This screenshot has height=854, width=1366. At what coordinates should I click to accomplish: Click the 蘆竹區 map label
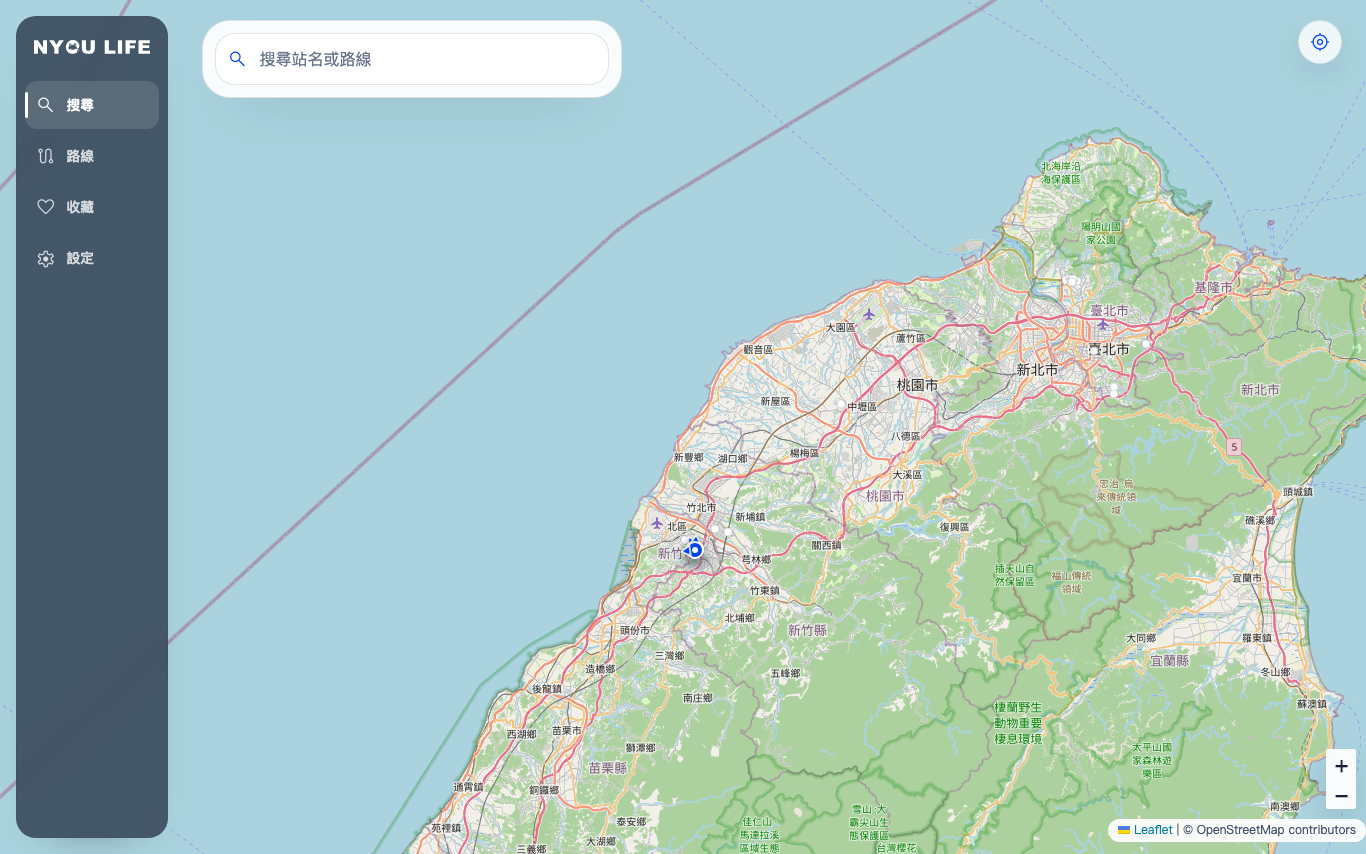[x=911, y=338]
